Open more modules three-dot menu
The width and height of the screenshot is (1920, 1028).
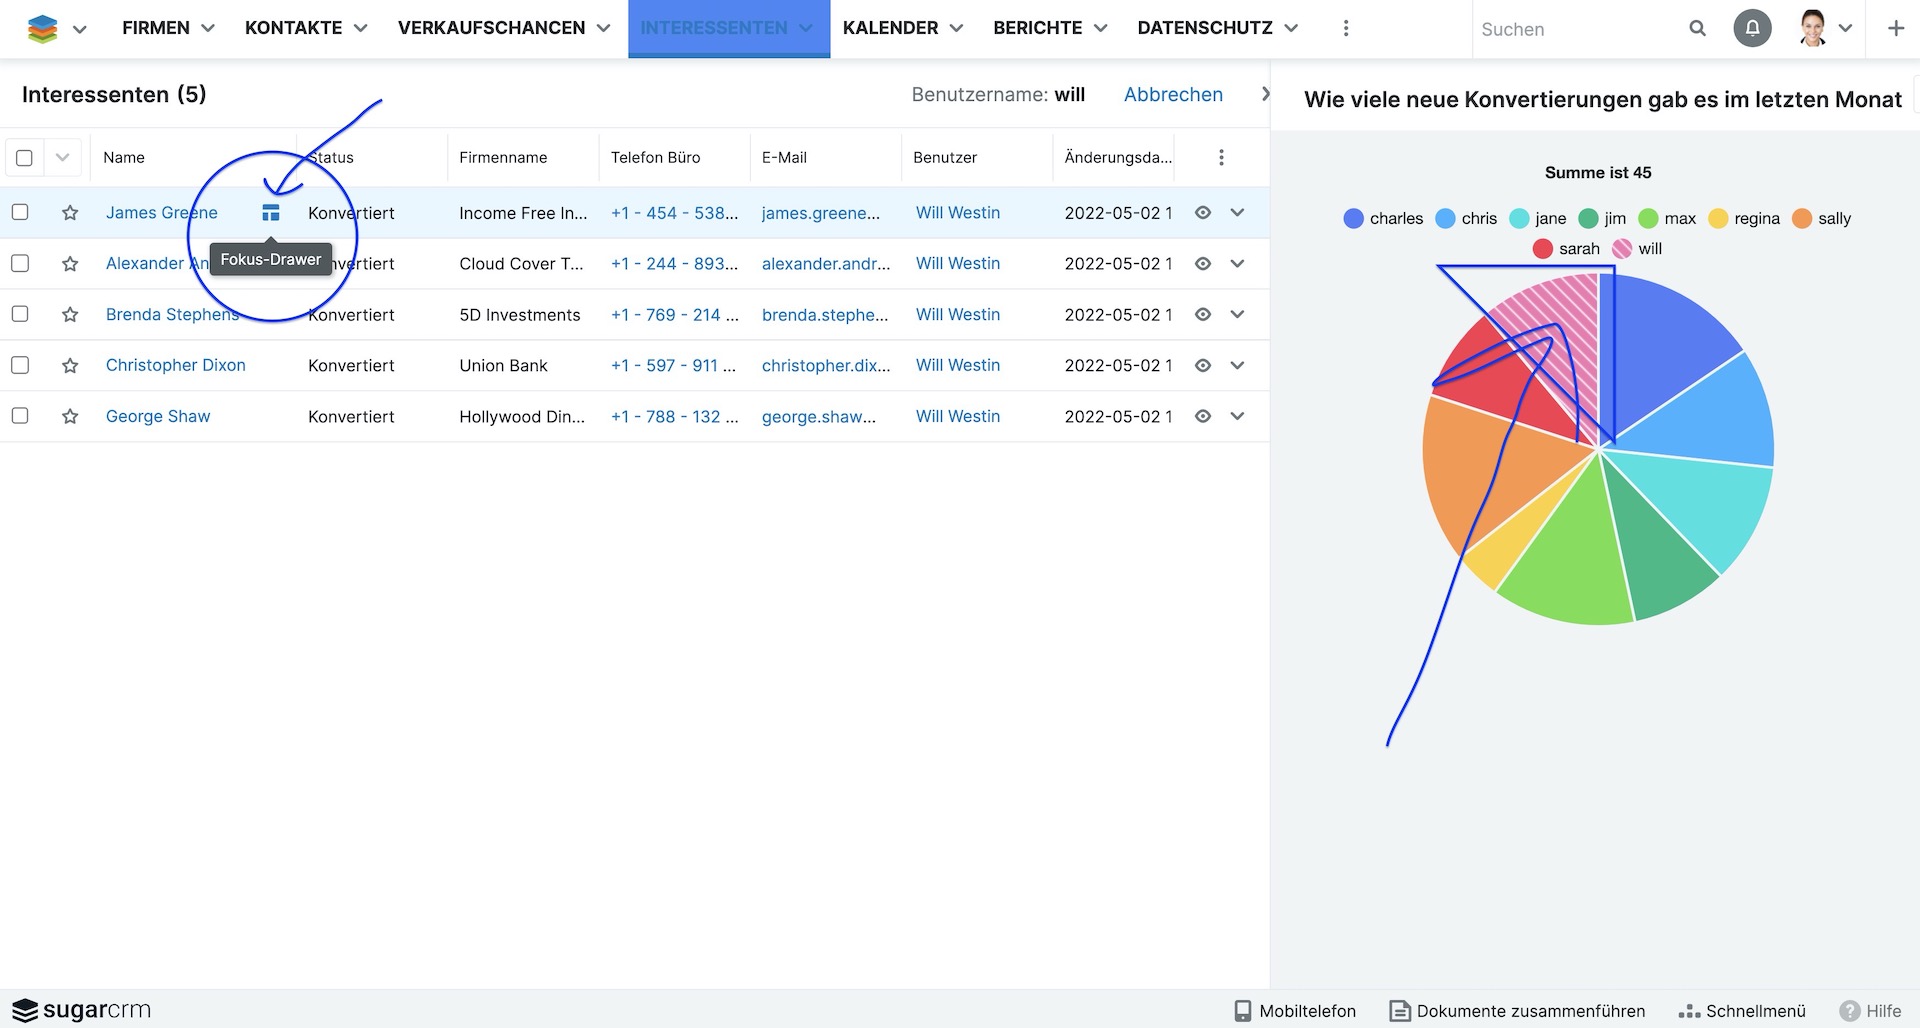1345,29
